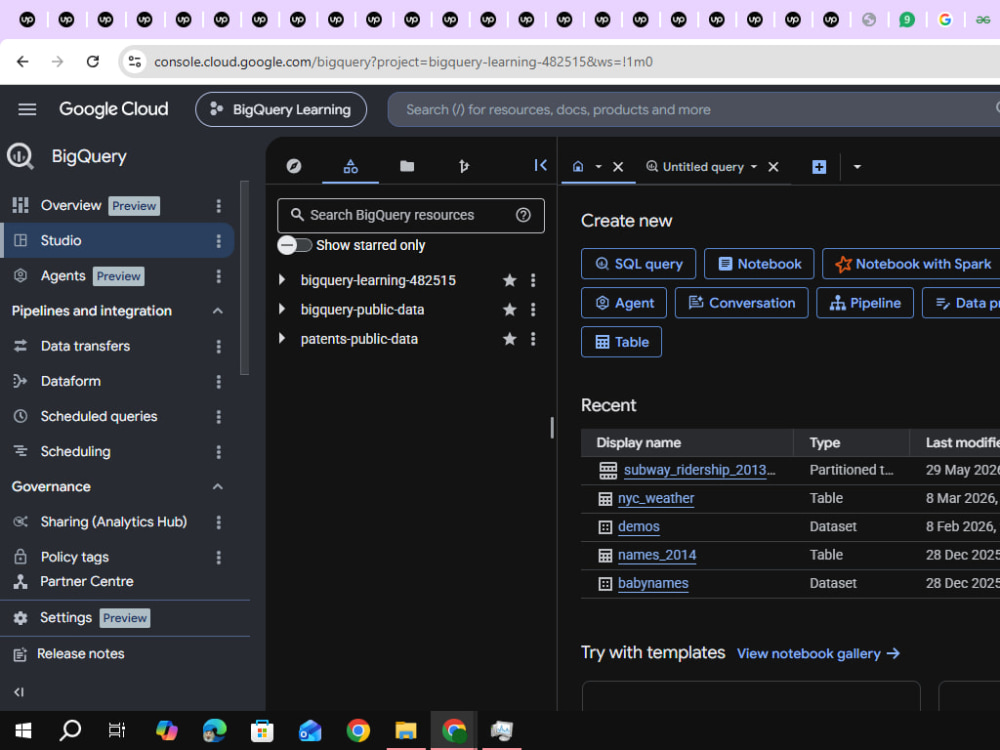
Task: Star the bigquery-learning-482515 project
Action: (x=509, y=280)
